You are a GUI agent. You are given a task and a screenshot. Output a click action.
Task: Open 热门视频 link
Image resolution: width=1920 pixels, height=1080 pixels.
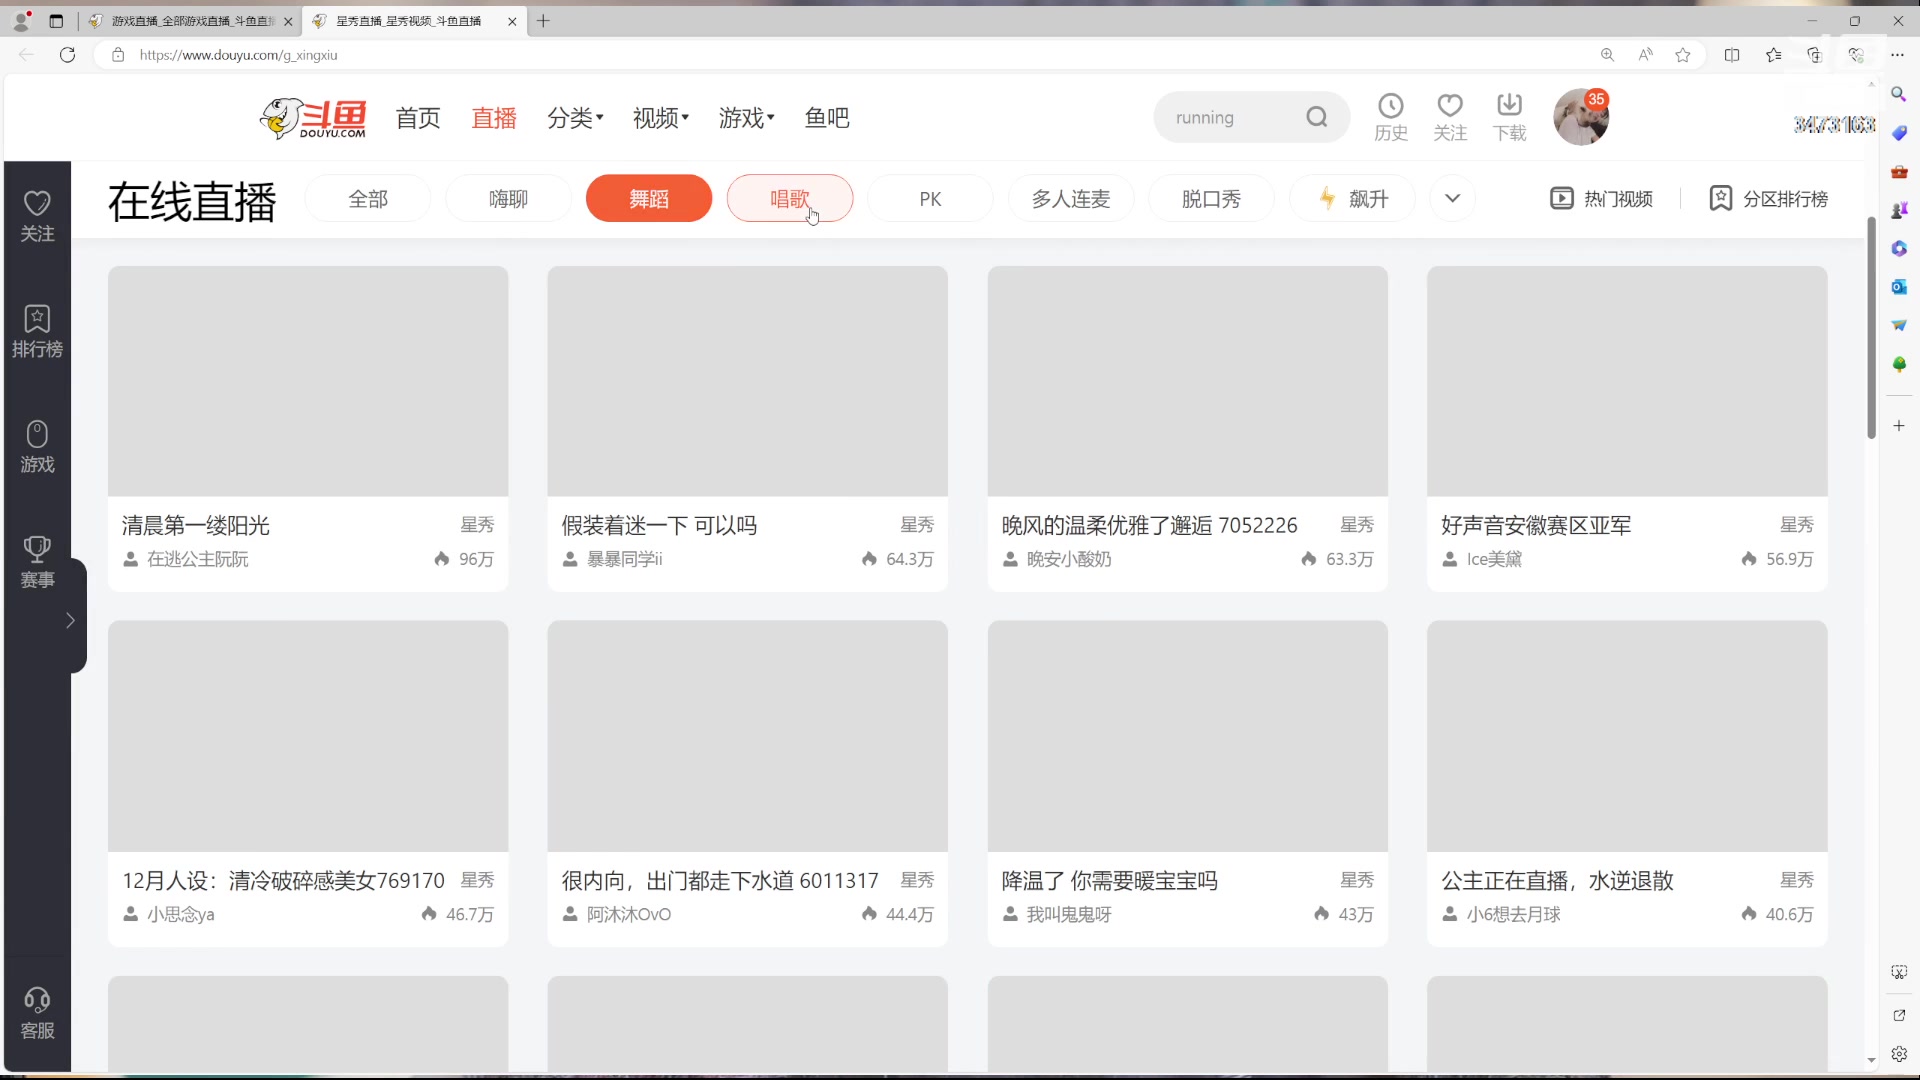(1601, 198)
